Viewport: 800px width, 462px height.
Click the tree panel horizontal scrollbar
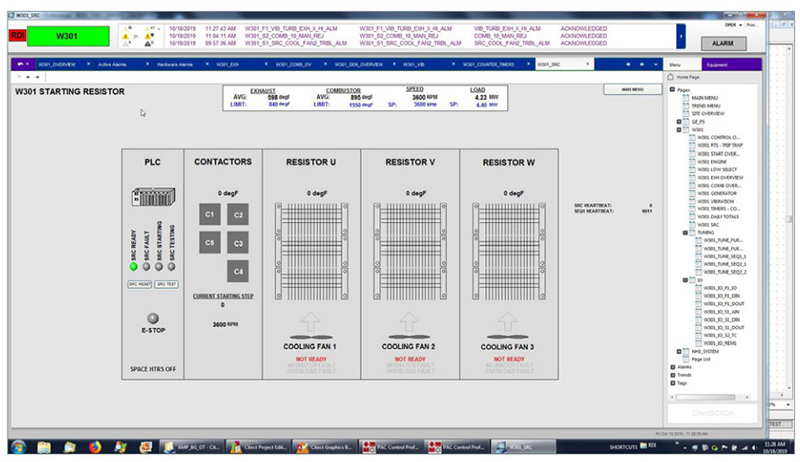[706, 397]
